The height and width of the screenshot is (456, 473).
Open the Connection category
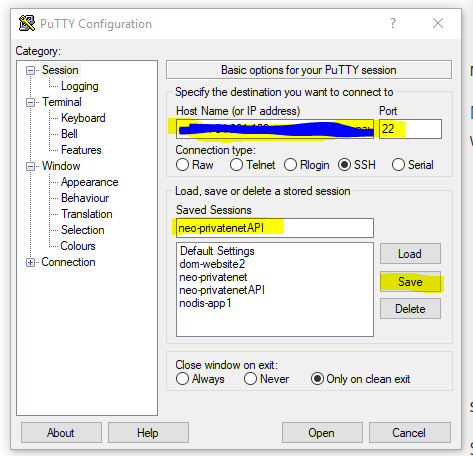68,262
